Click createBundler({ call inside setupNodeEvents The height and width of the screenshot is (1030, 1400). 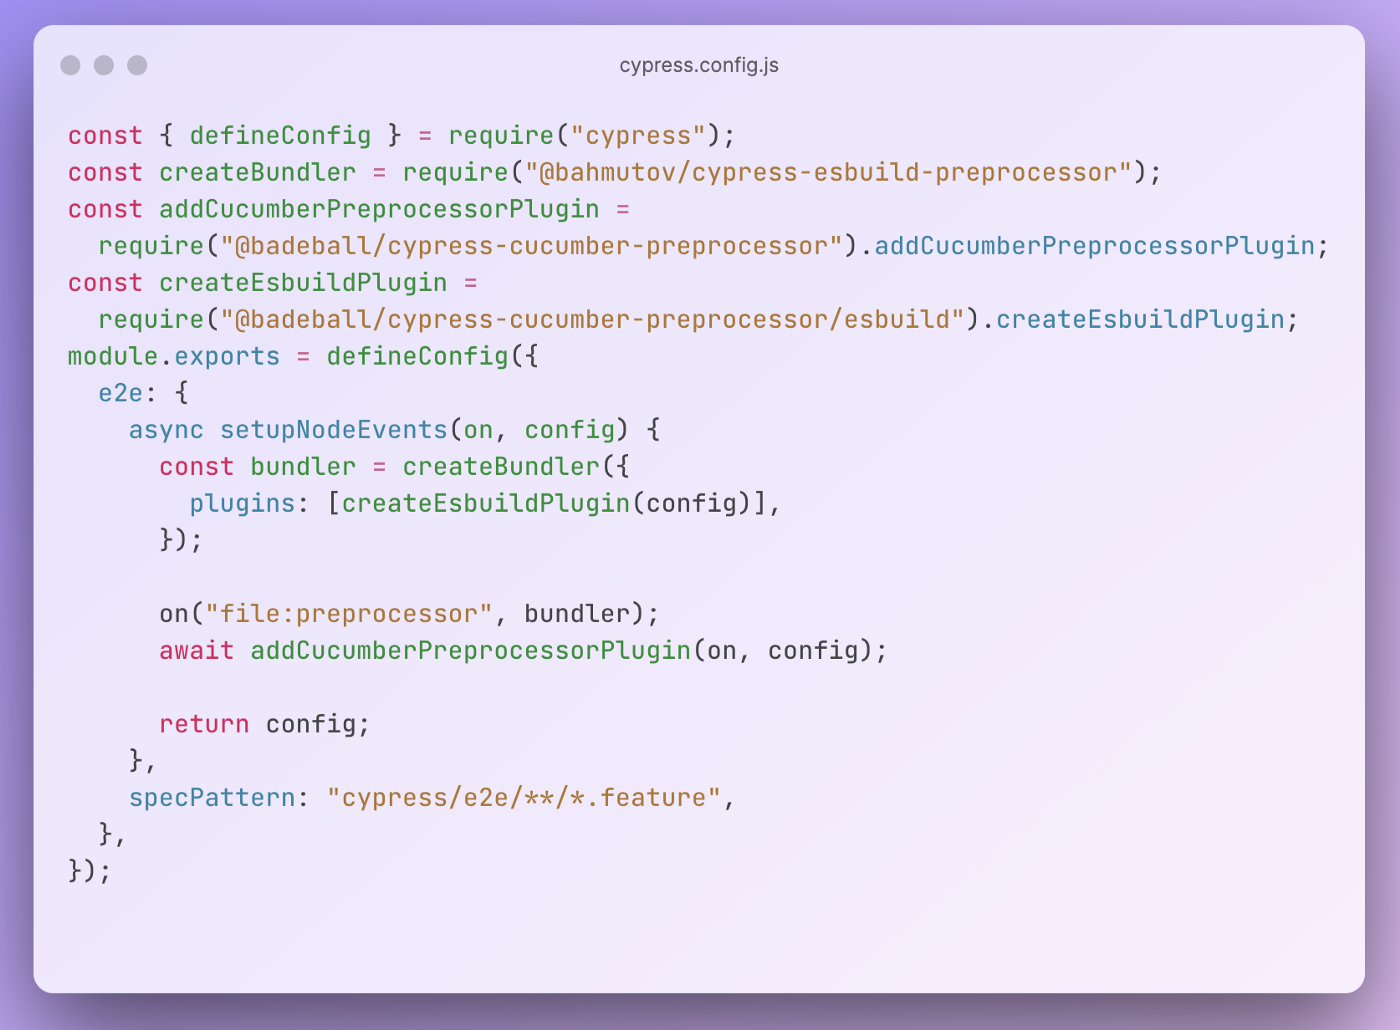click(x=515, y=467)
